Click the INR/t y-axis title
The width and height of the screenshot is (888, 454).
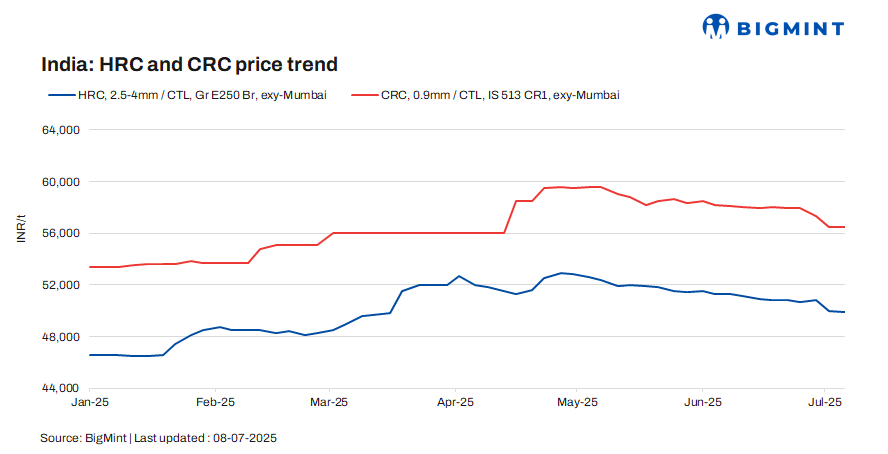click(x=21, y=227)
